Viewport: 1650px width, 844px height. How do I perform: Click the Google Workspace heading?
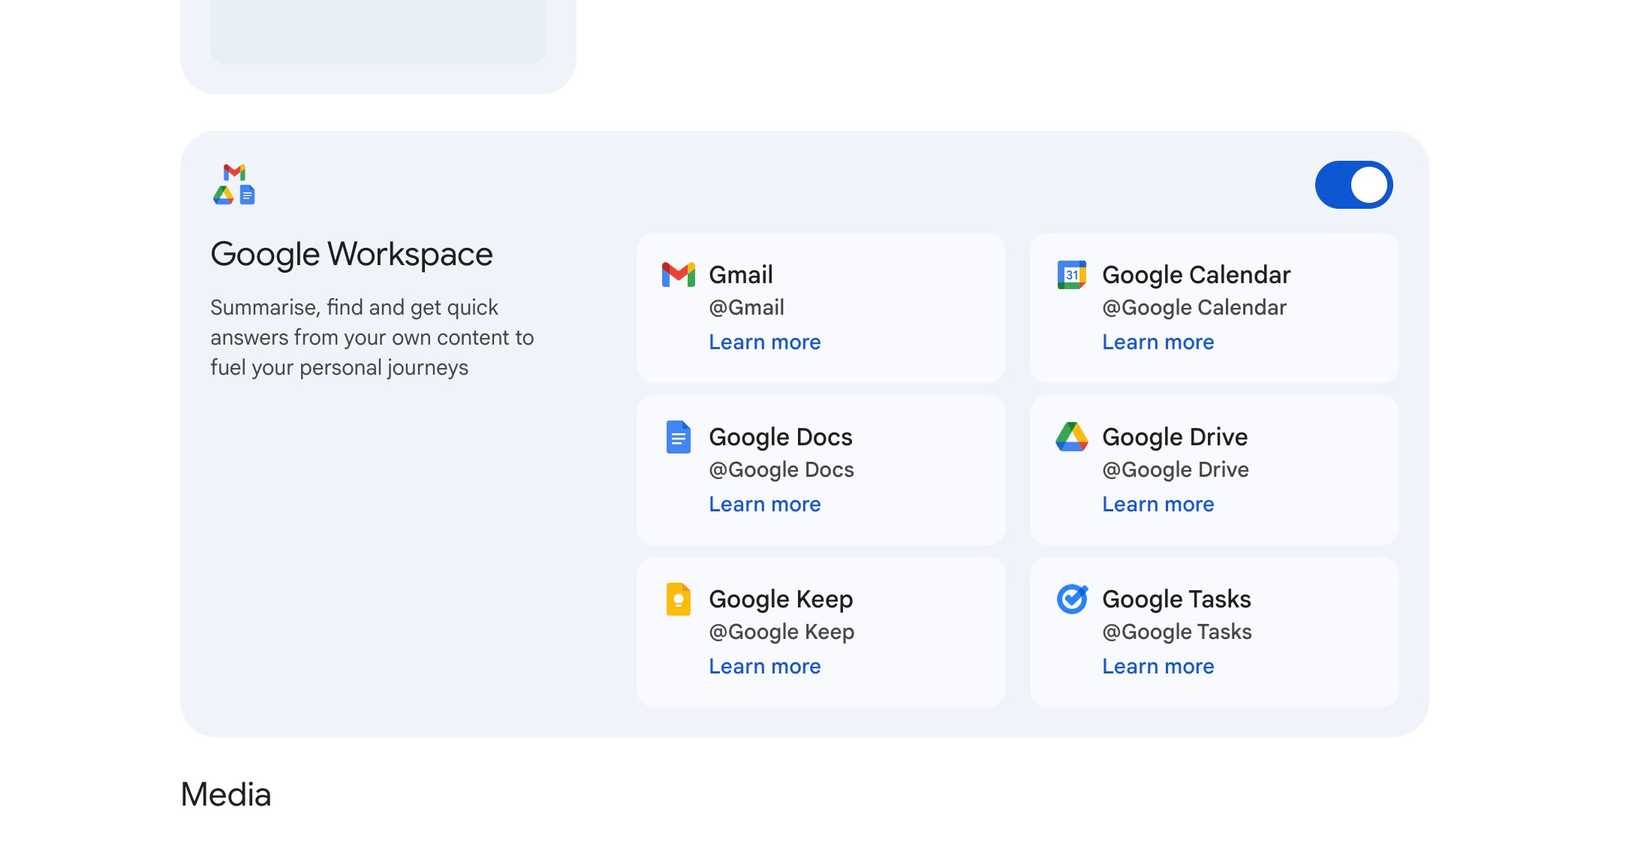351,254
